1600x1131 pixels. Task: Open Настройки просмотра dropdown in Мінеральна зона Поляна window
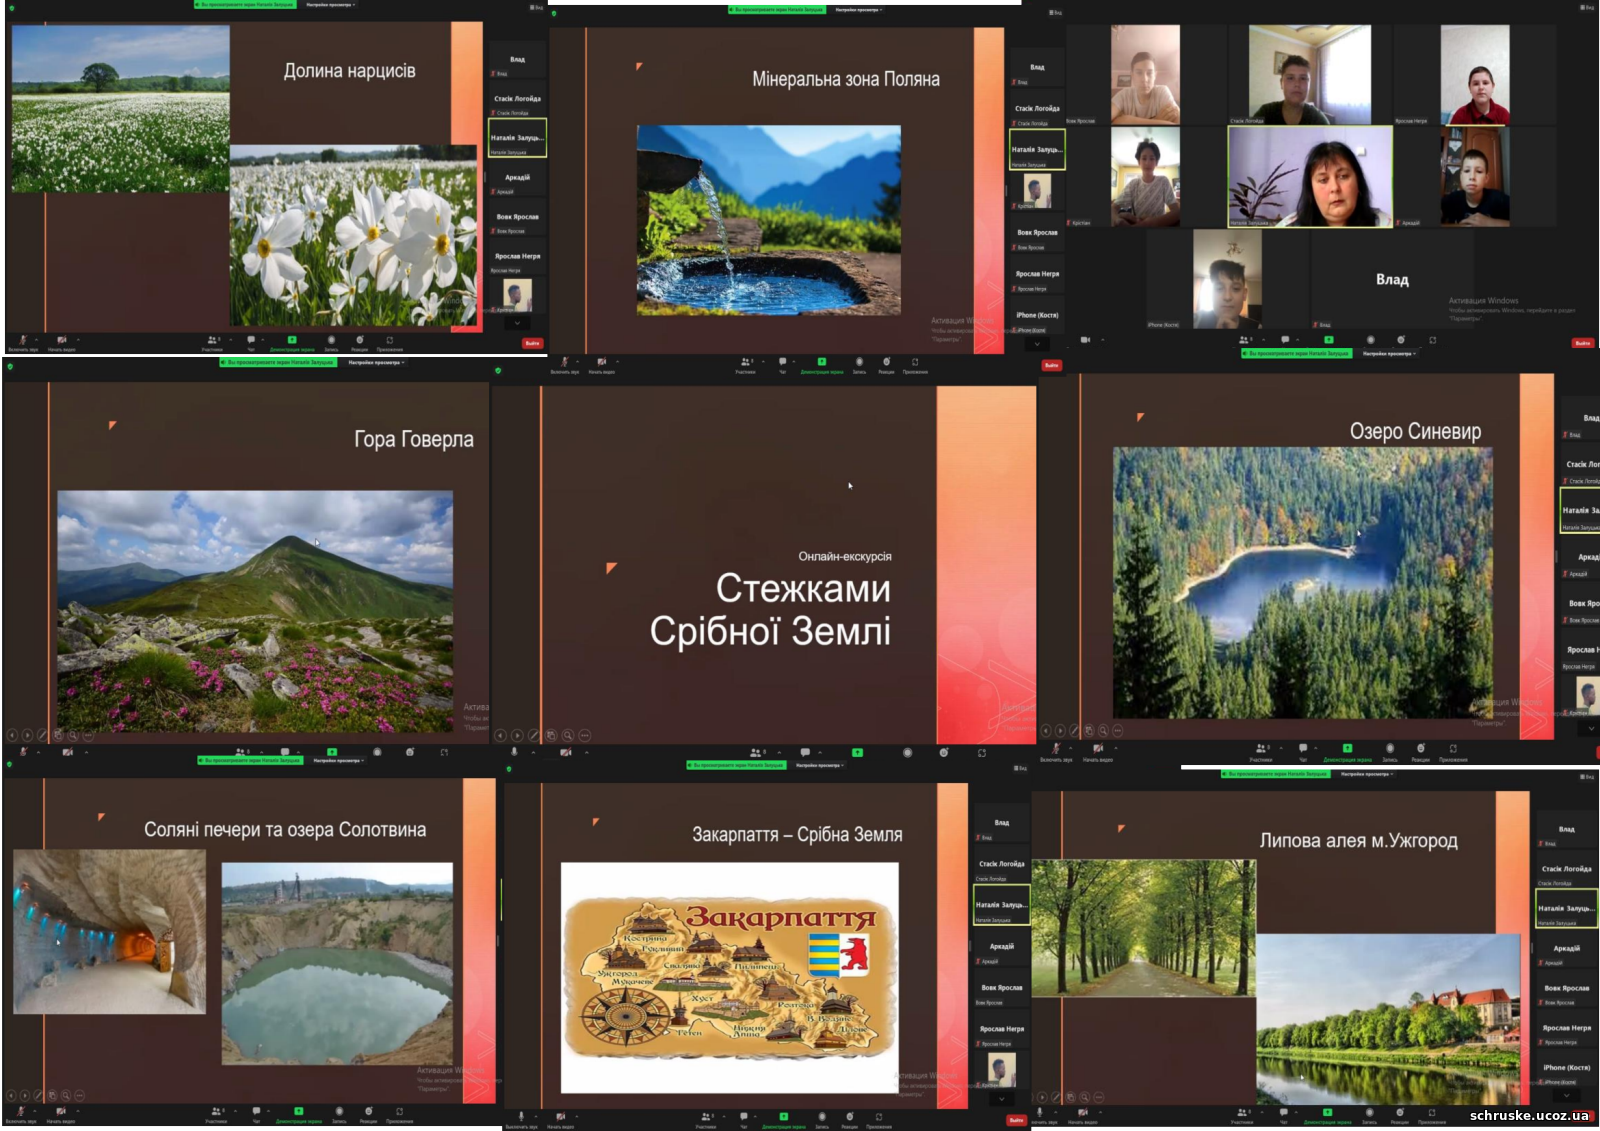[859, 10]
